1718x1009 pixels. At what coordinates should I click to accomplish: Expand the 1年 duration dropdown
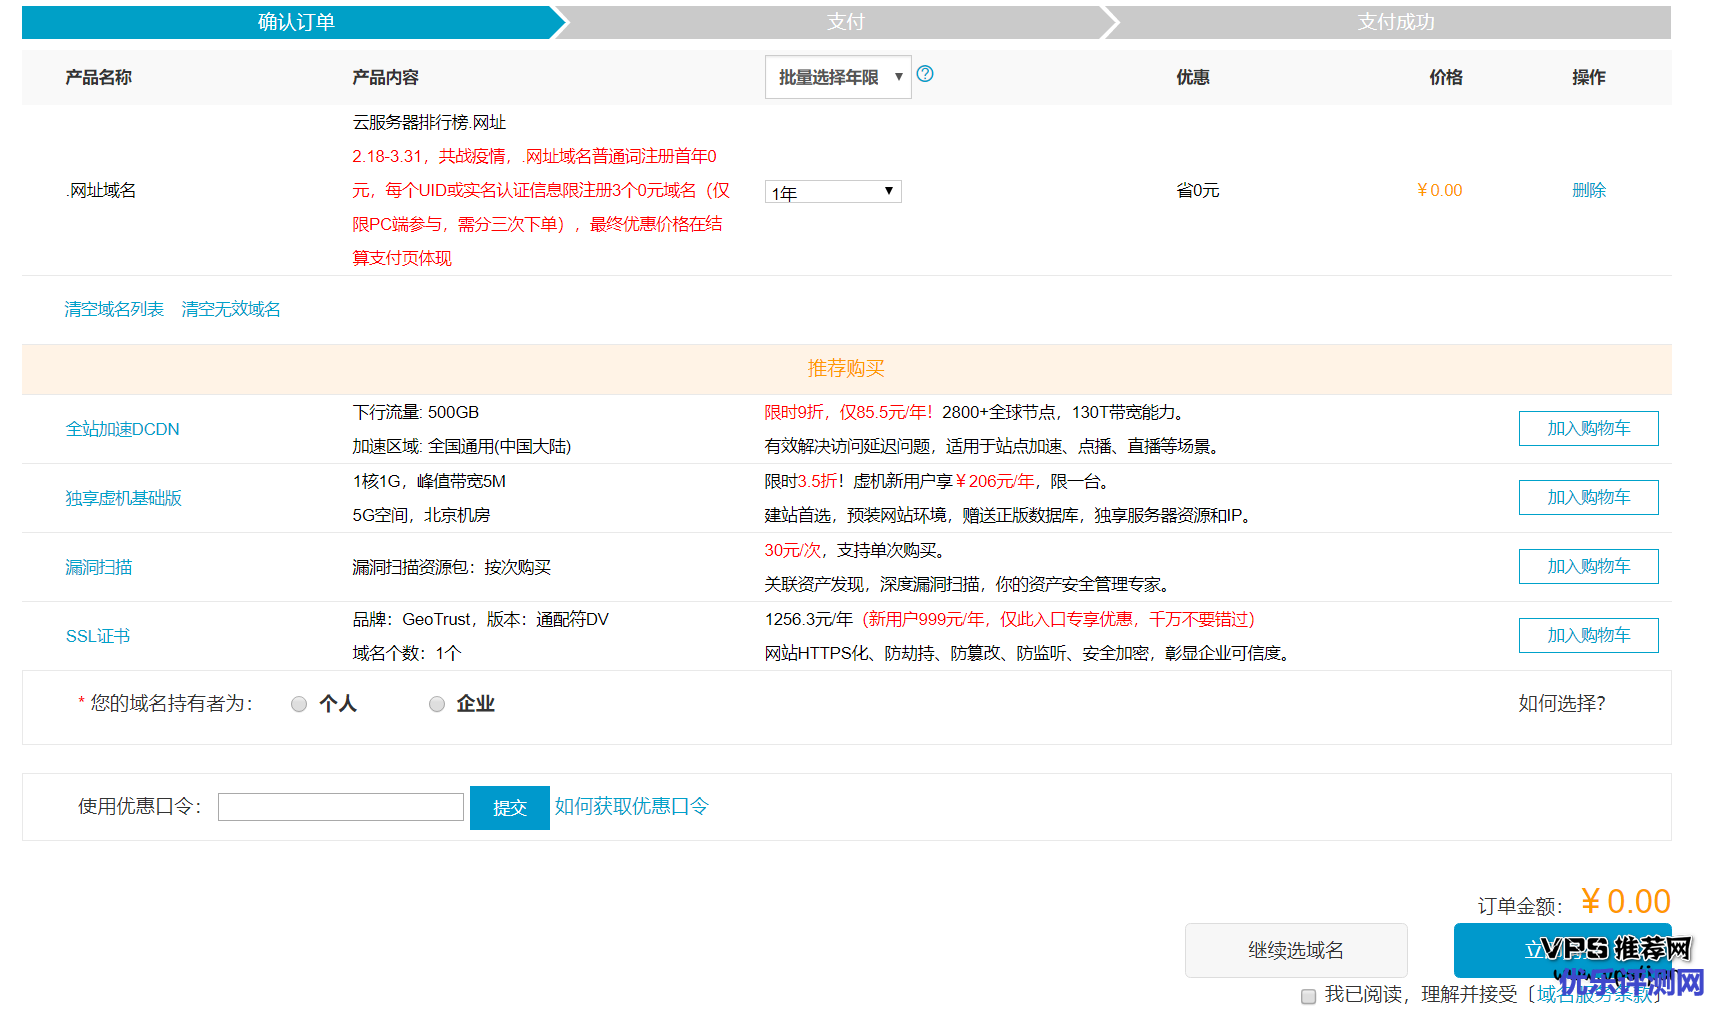pyautogui.click(x=833, y=192)
